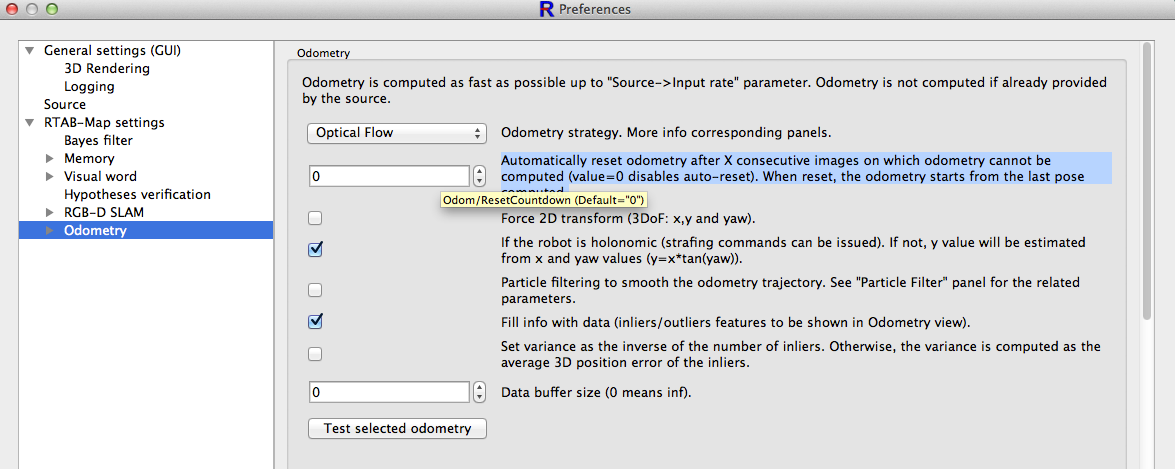Open Hypotheses verification settings
The image size is (1175, 469).
(137, 195)
